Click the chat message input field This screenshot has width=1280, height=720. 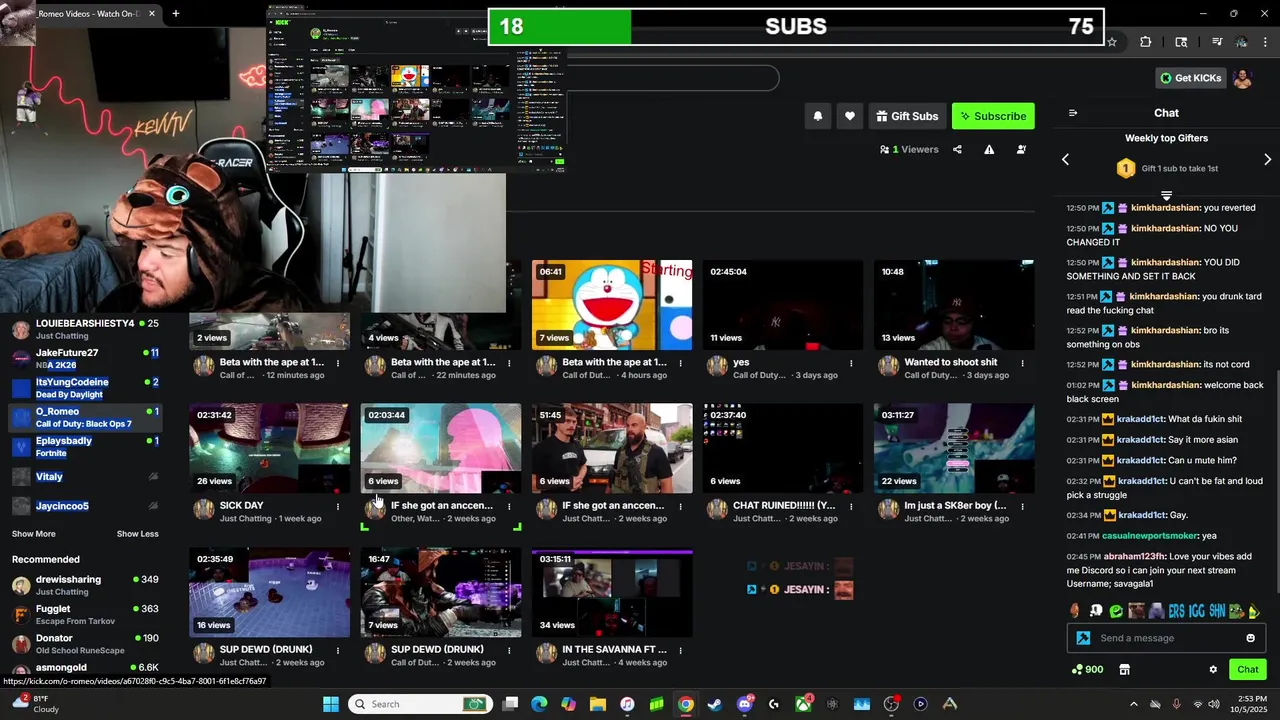1168,638
